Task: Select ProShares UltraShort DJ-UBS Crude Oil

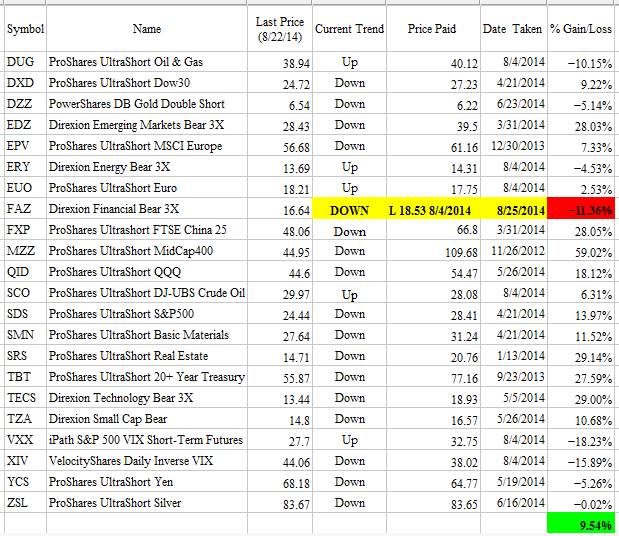Action: click(147, 293)
